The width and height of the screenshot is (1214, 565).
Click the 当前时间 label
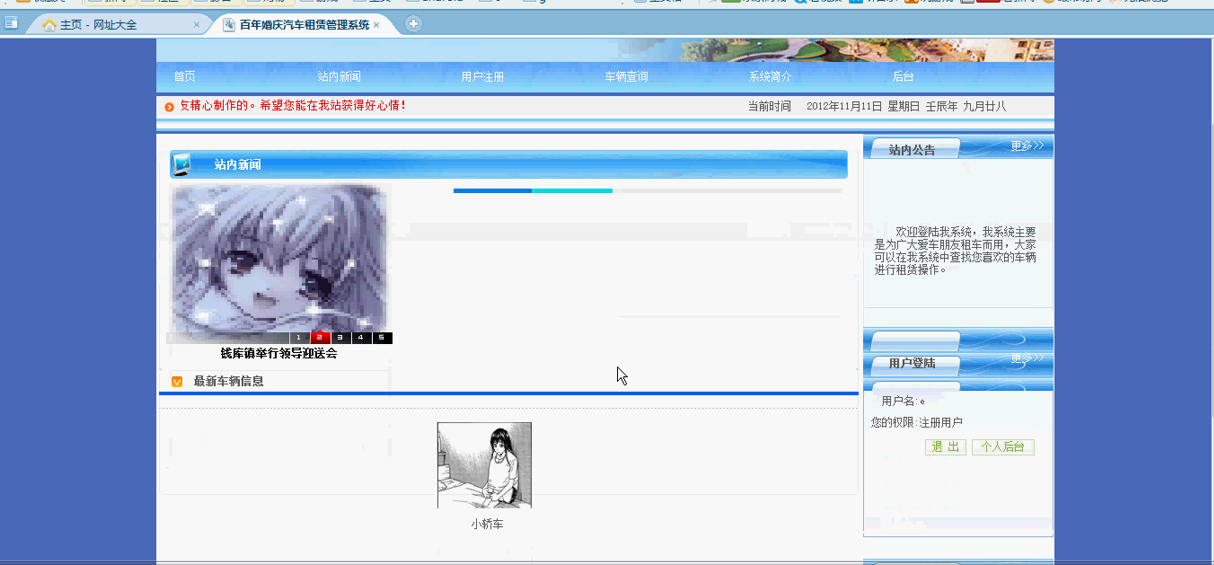pos(769,106)
